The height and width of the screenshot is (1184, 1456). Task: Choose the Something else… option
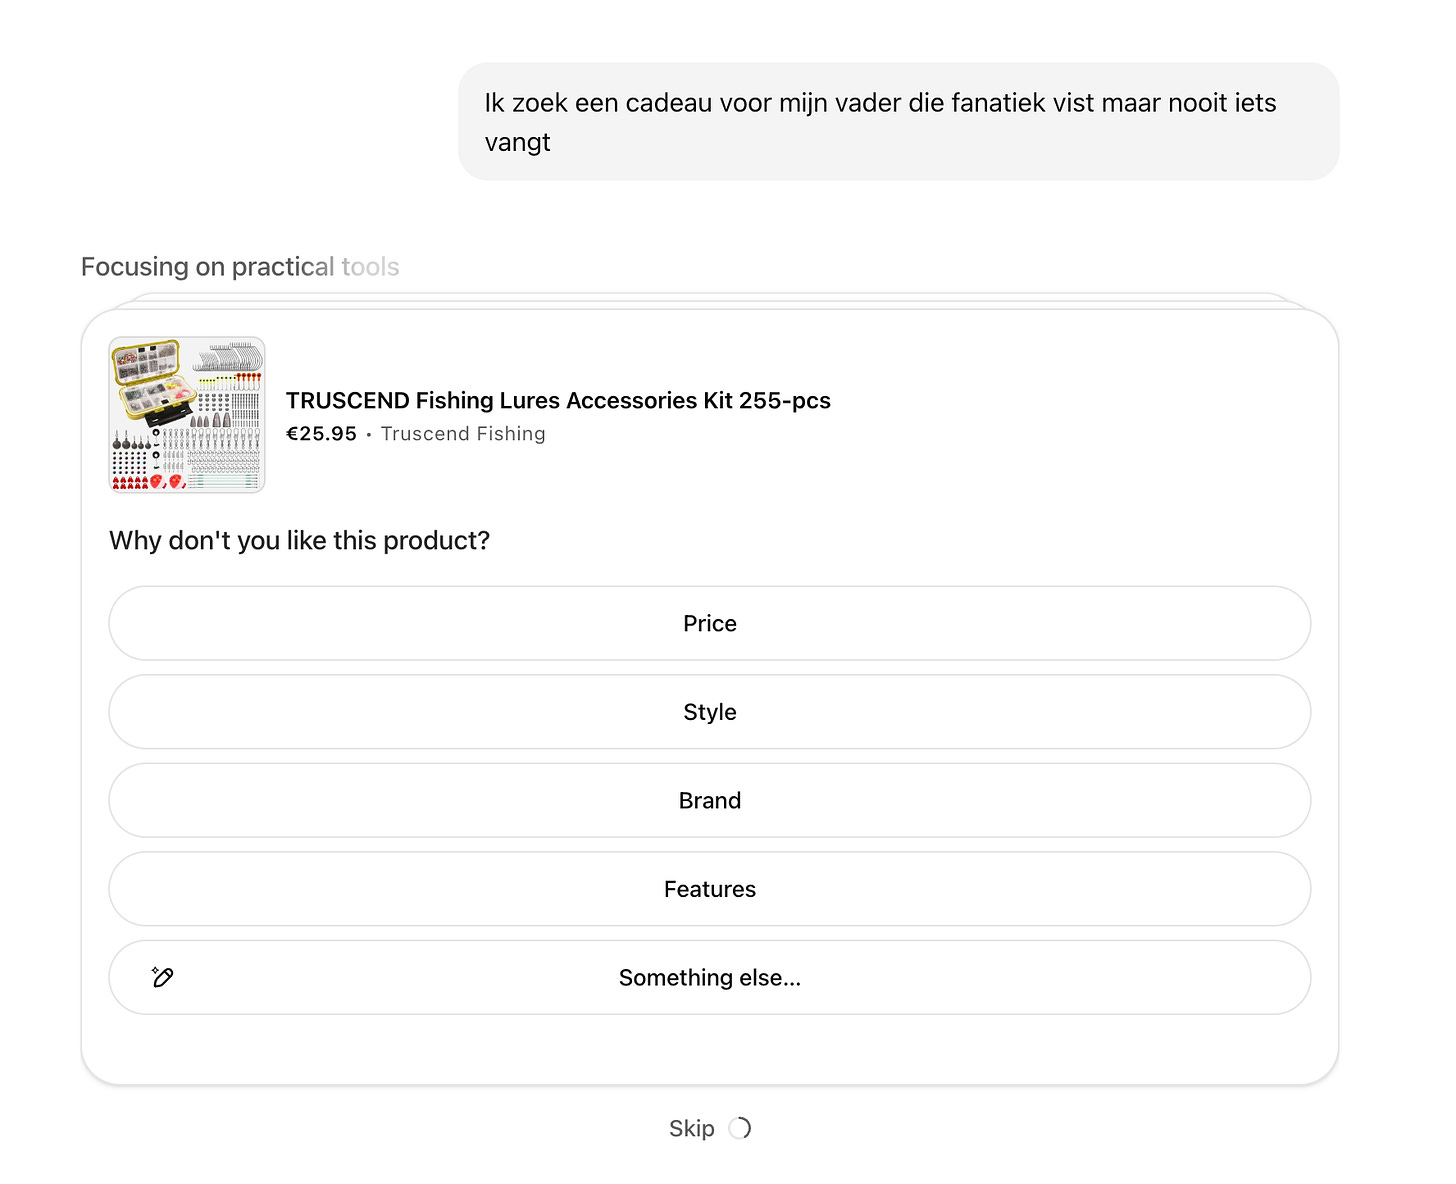[x=709, y=977]
